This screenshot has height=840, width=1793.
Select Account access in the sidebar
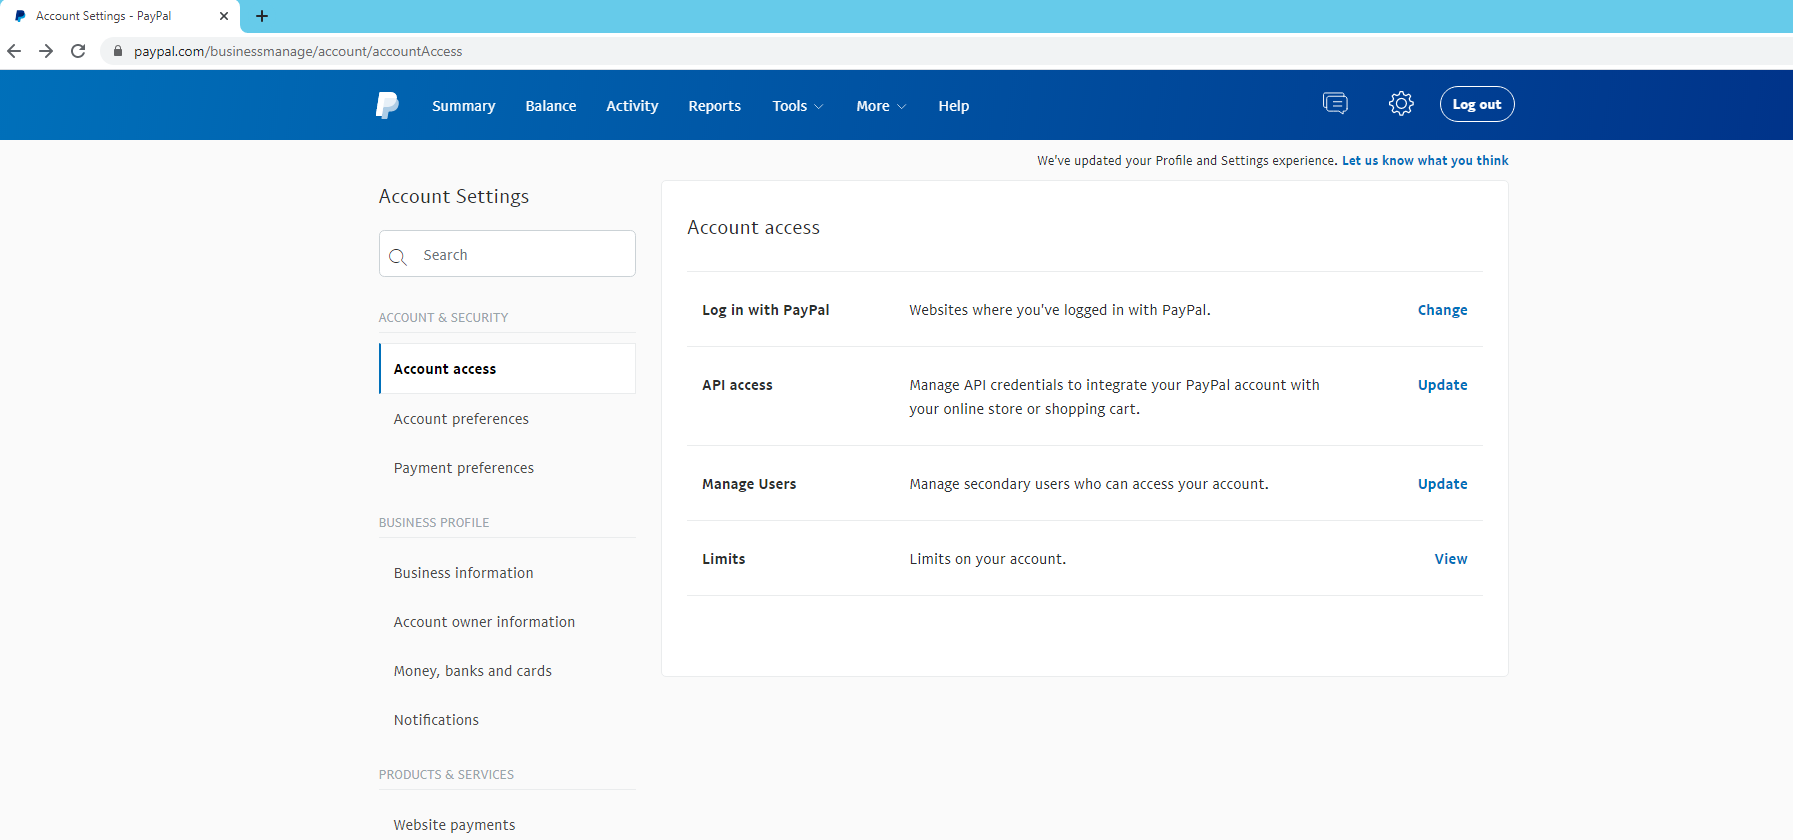507,369
